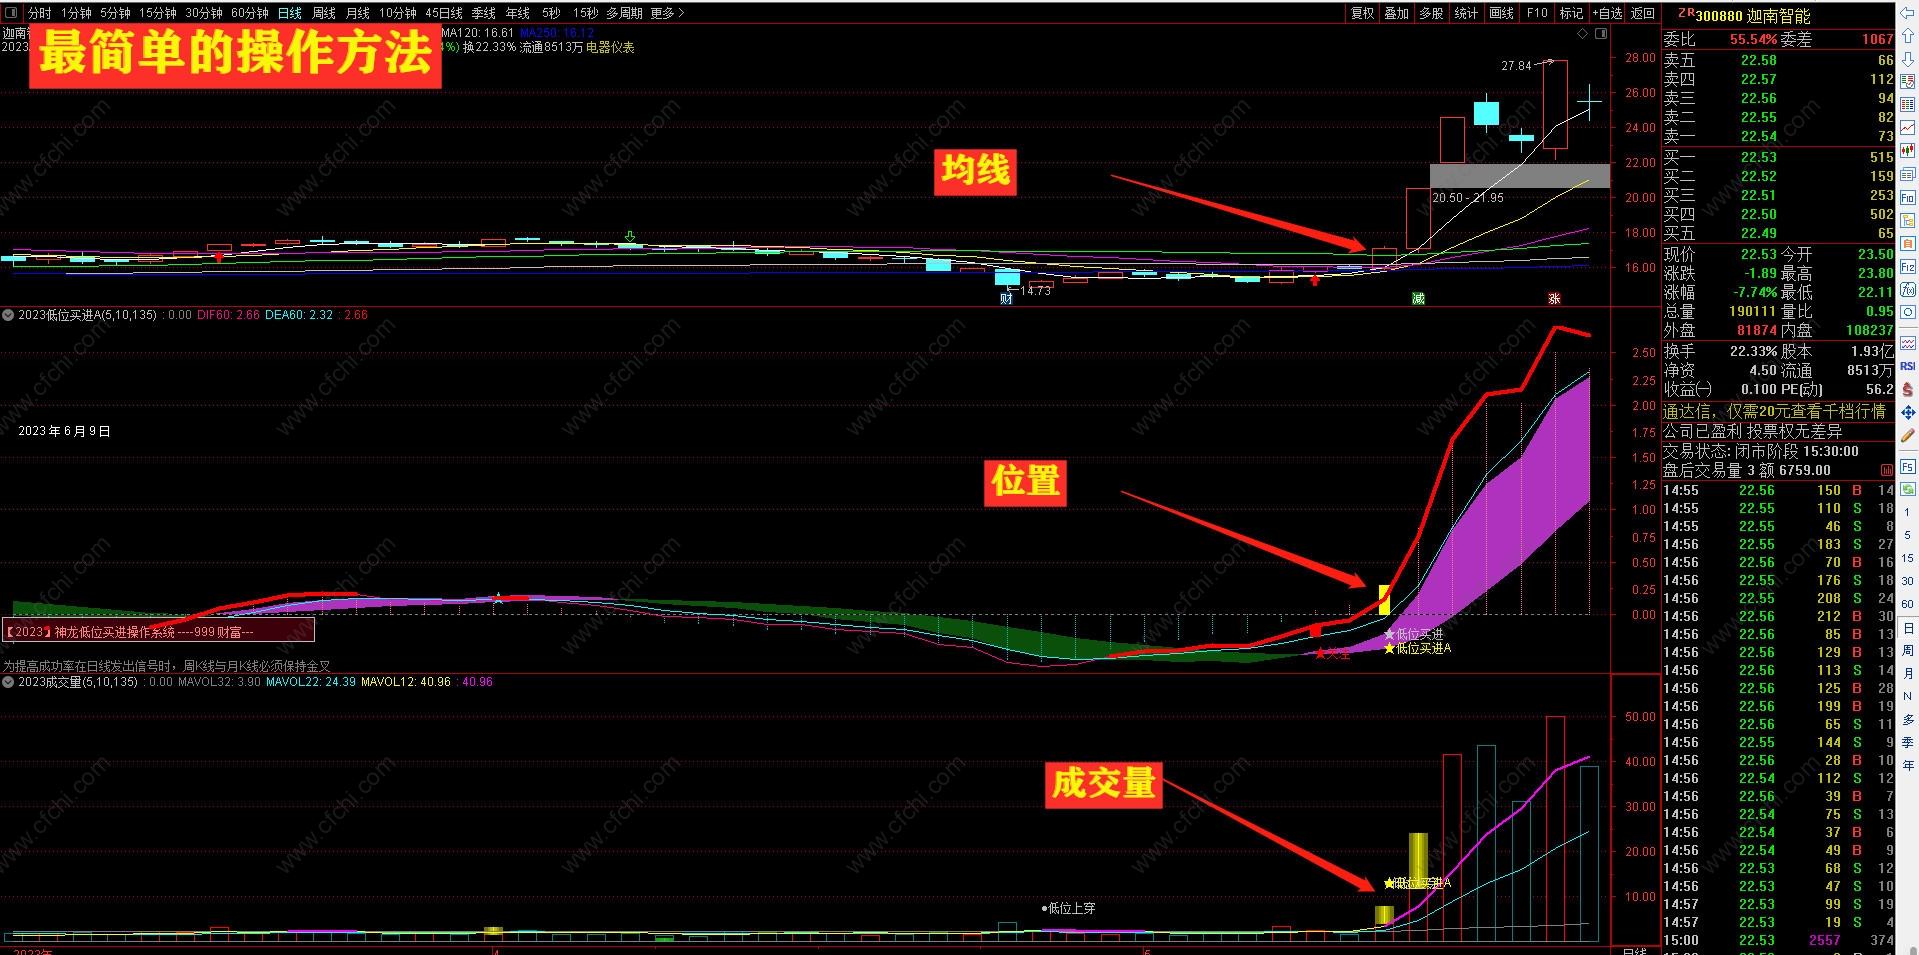The width and height of the screenshot is (1919, 955).
Task: Click the 画线 draw line button
Action: pyautogui.click(x=1501, y=13)
